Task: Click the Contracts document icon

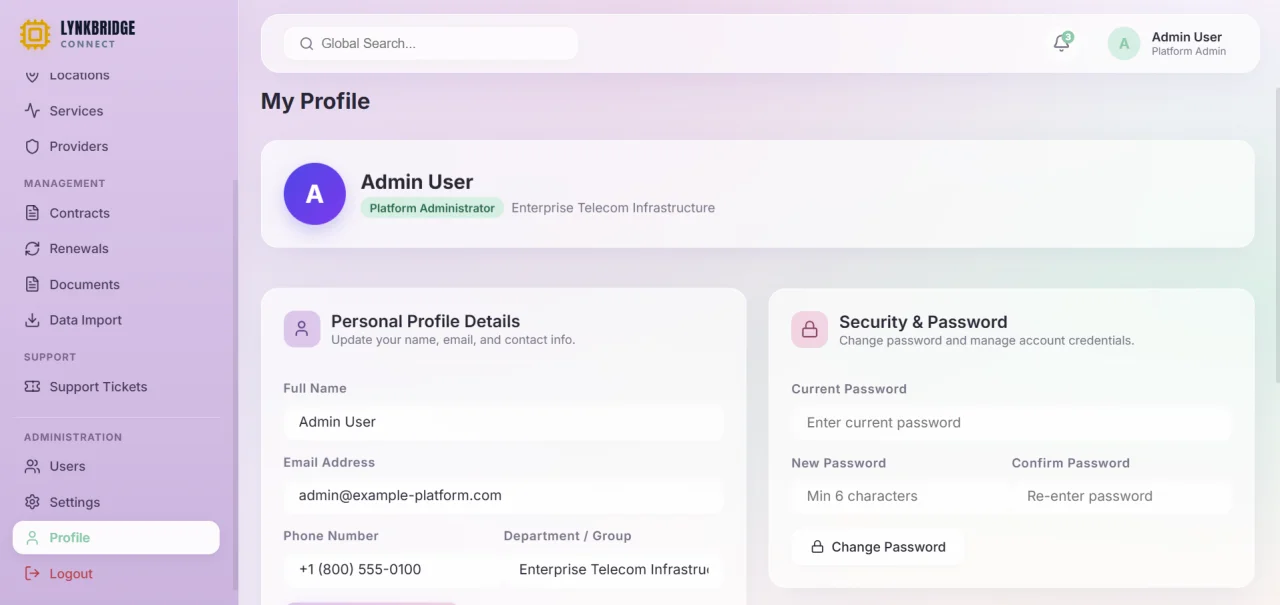Action: pos(32,213)
